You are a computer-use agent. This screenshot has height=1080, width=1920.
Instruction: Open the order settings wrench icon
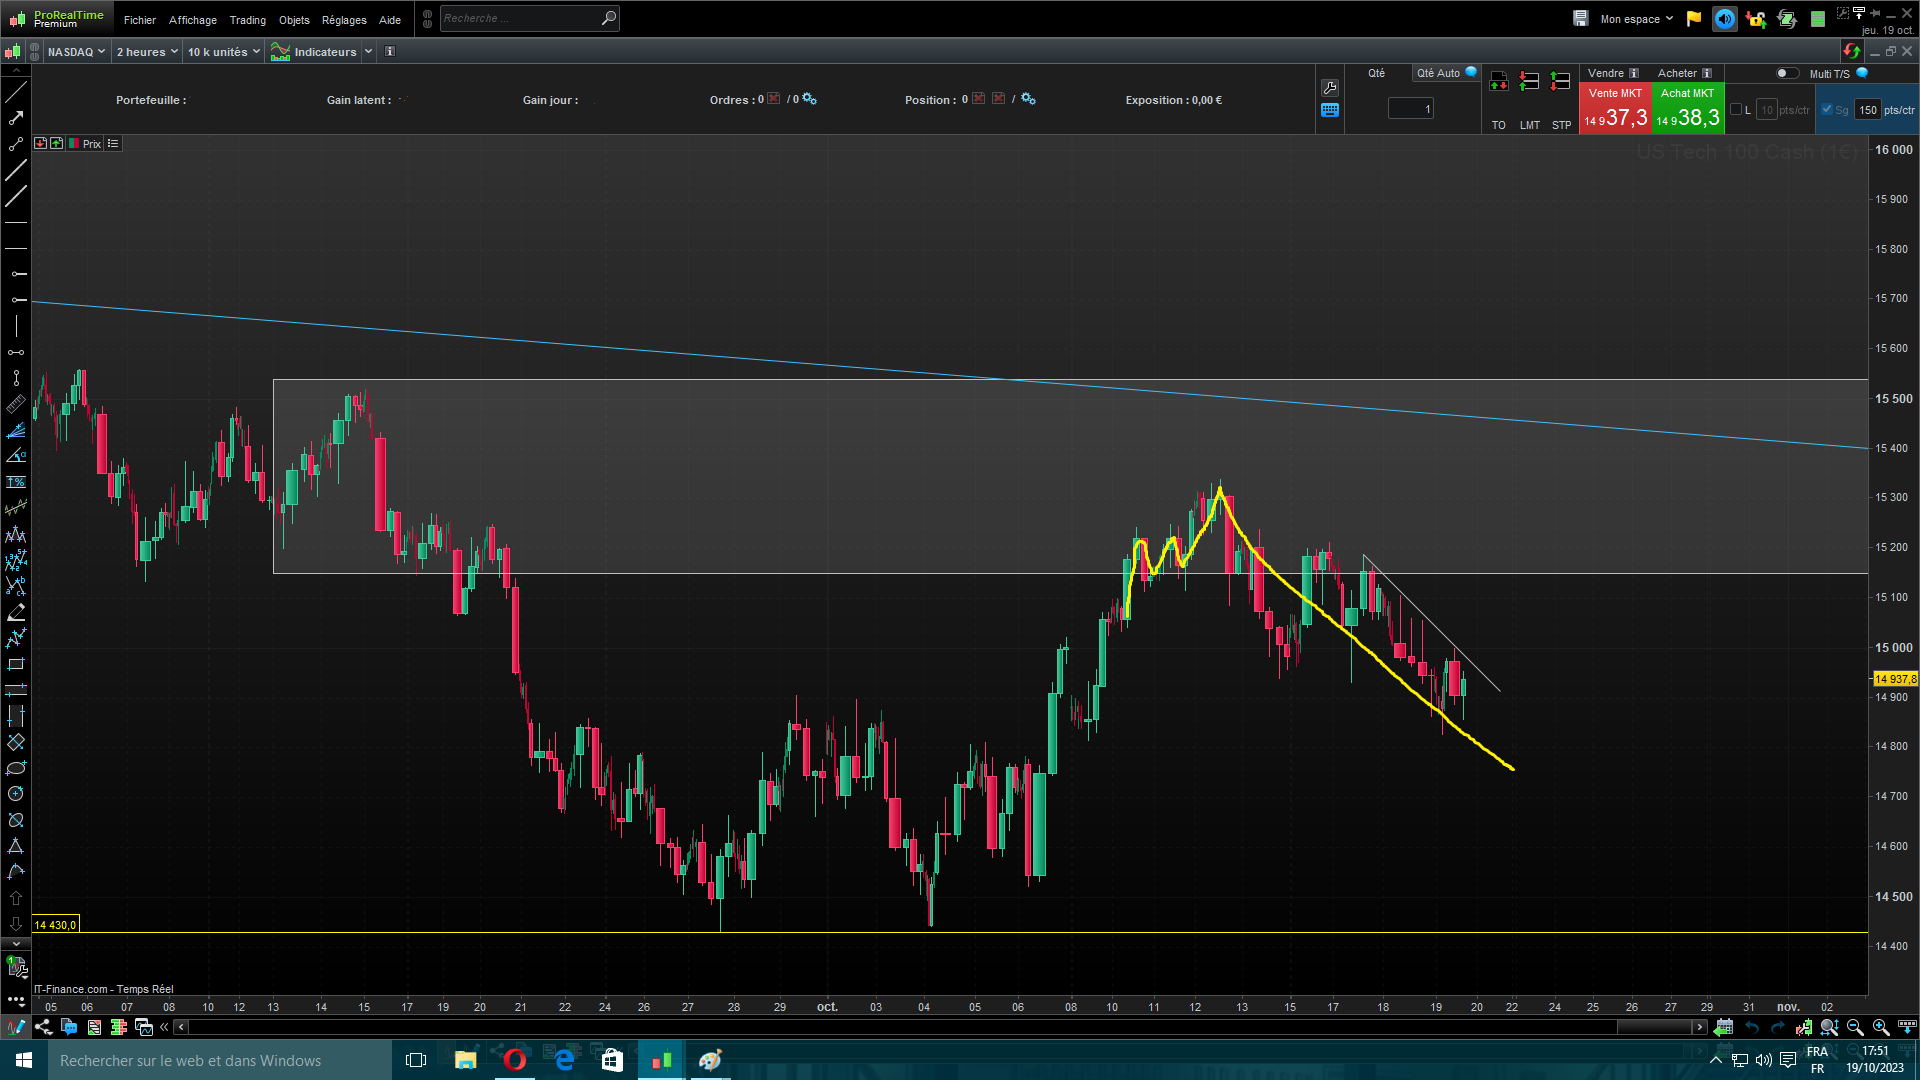click(x=1330, y=88)
